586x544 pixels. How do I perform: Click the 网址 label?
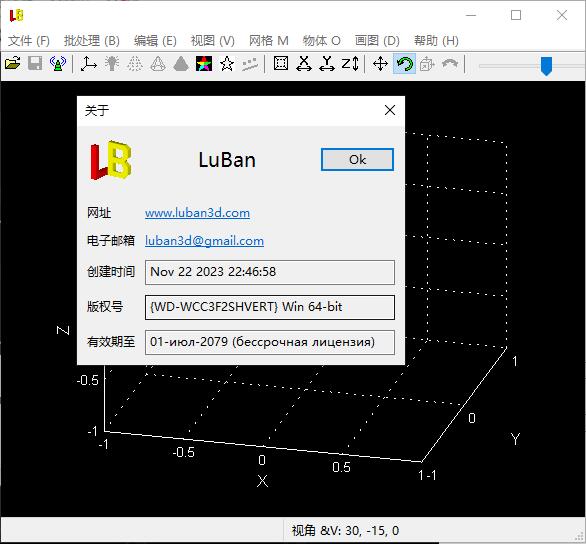pyautogui.click(x=99, y=213)
